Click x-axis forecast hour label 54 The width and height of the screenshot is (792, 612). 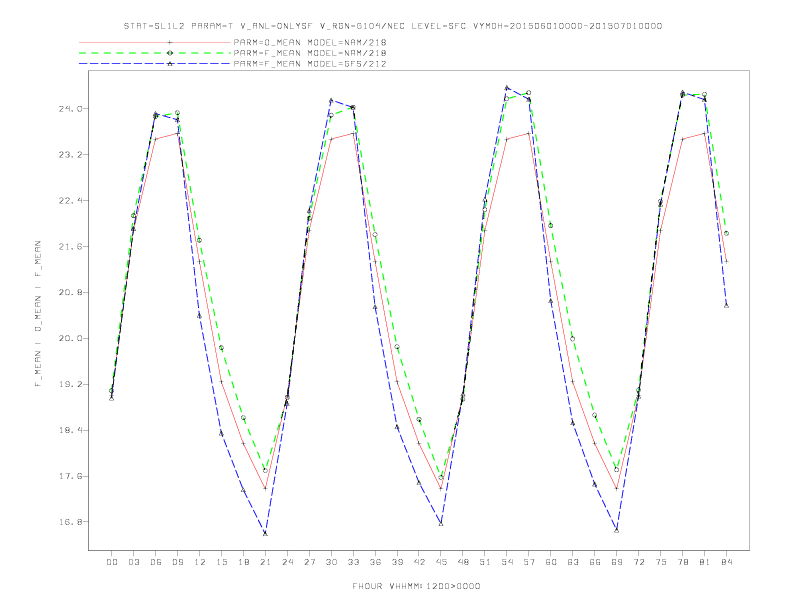point(507,562)
